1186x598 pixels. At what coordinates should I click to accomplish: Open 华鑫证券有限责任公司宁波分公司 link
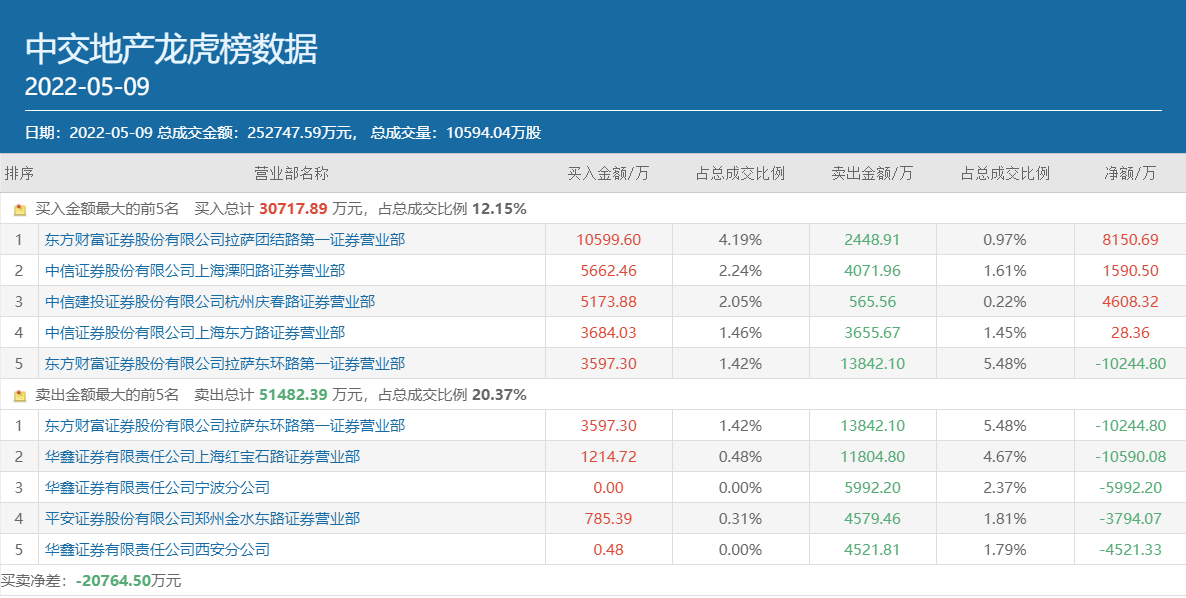click(x=157, y=488)
